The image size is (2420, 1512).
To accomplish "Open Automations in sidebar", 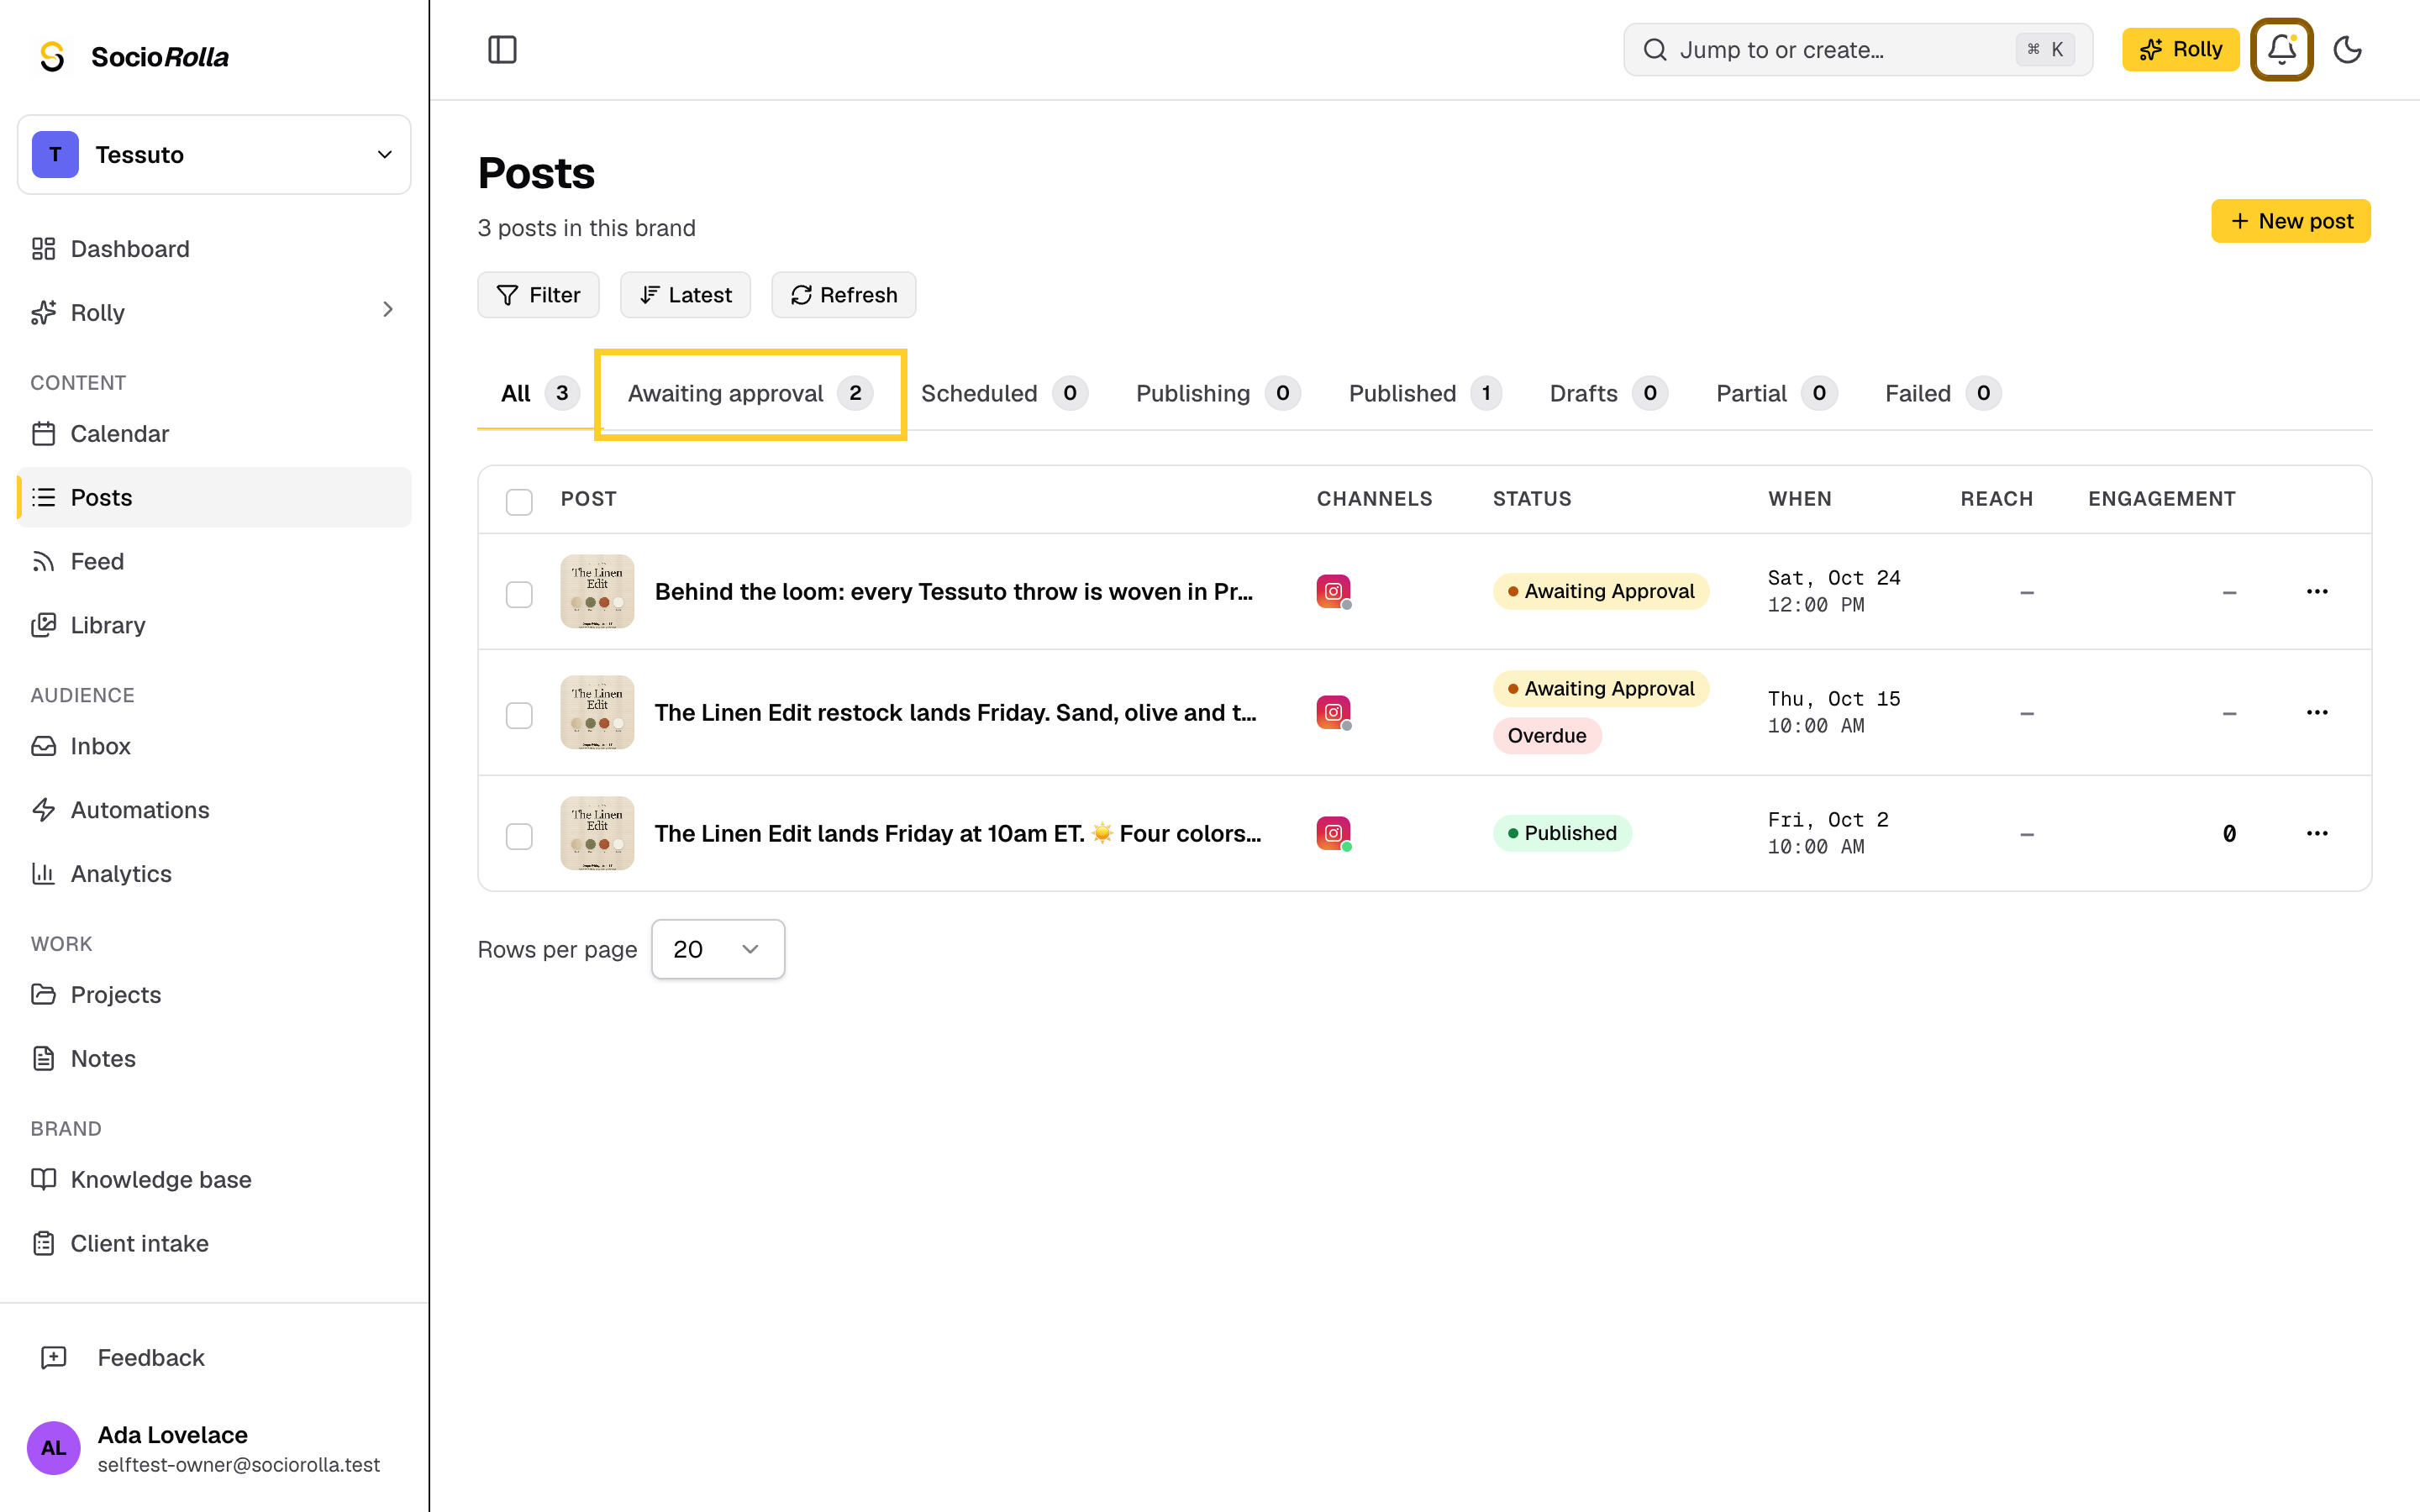I will coord(214,810).
